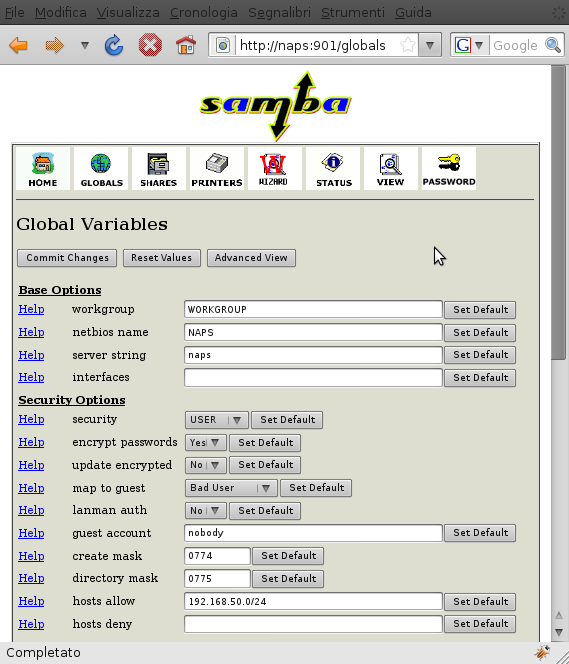Click the browser Forward arrow
This screenshot has width=569, height=664.
[55, 45]
